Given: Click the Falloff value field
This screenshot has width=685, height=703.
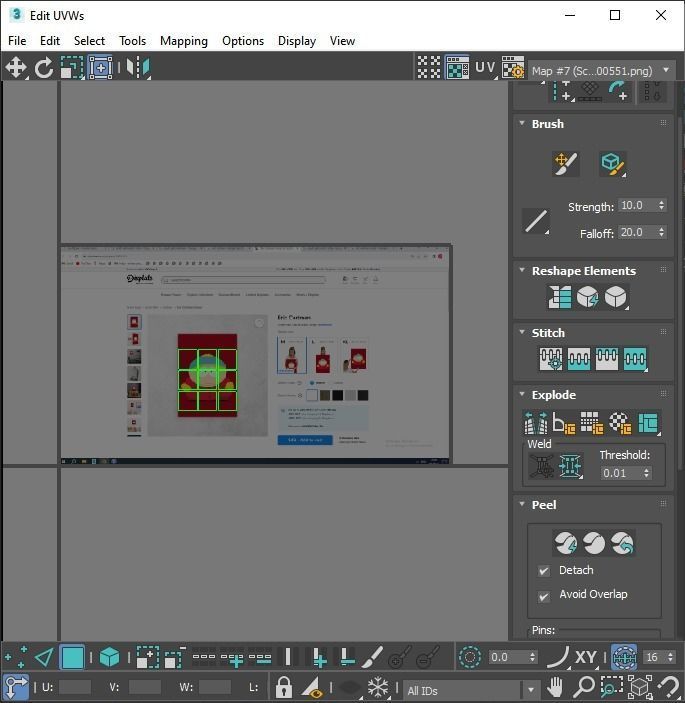Looking at the screenshot, I should (637, 232).
